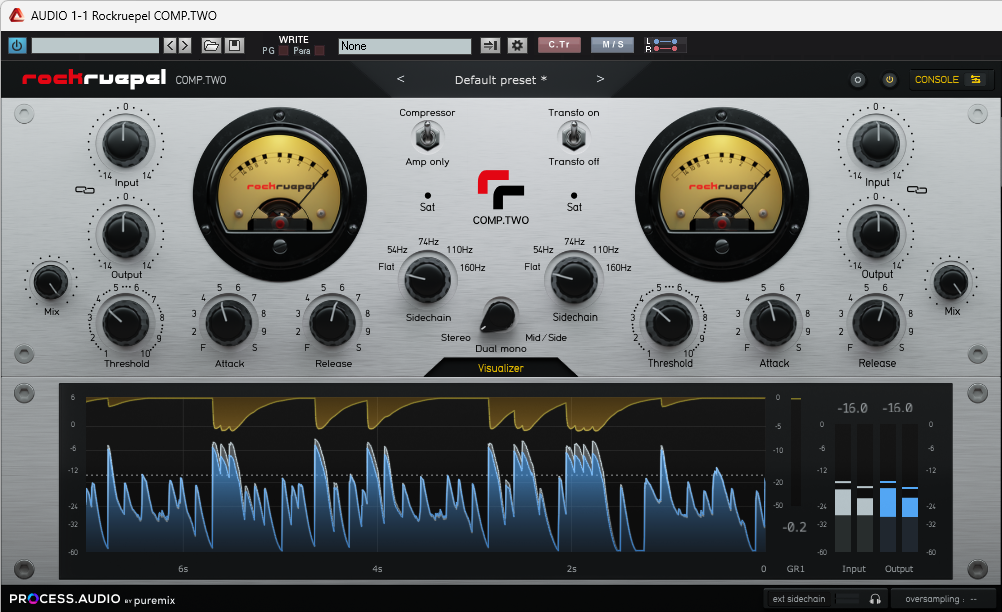Viewport: 1002px width, 612px height.
Task: Collapse the Visualizer tab
Action: (x=500, y=367)
